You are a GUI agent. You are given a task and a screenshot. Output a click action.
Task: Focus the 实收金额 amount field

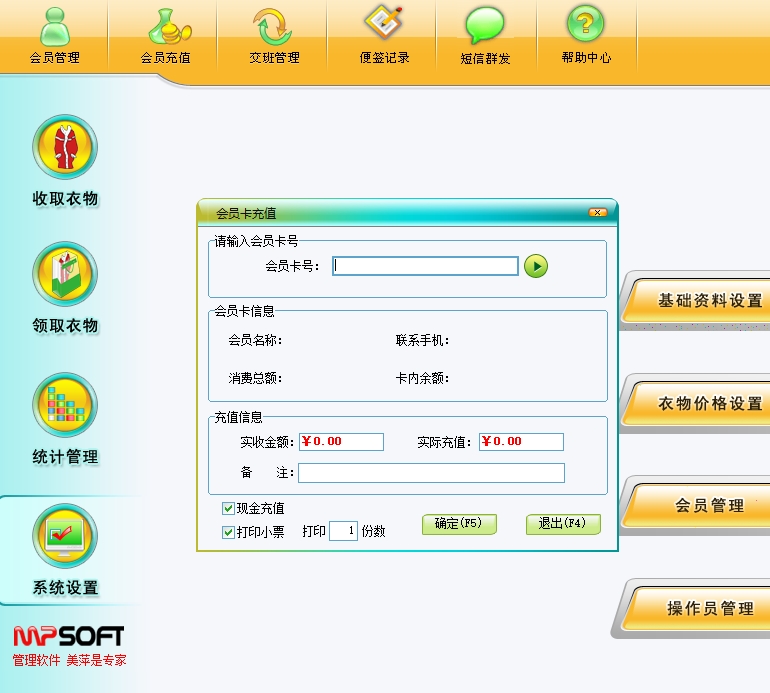coord(340,442)
